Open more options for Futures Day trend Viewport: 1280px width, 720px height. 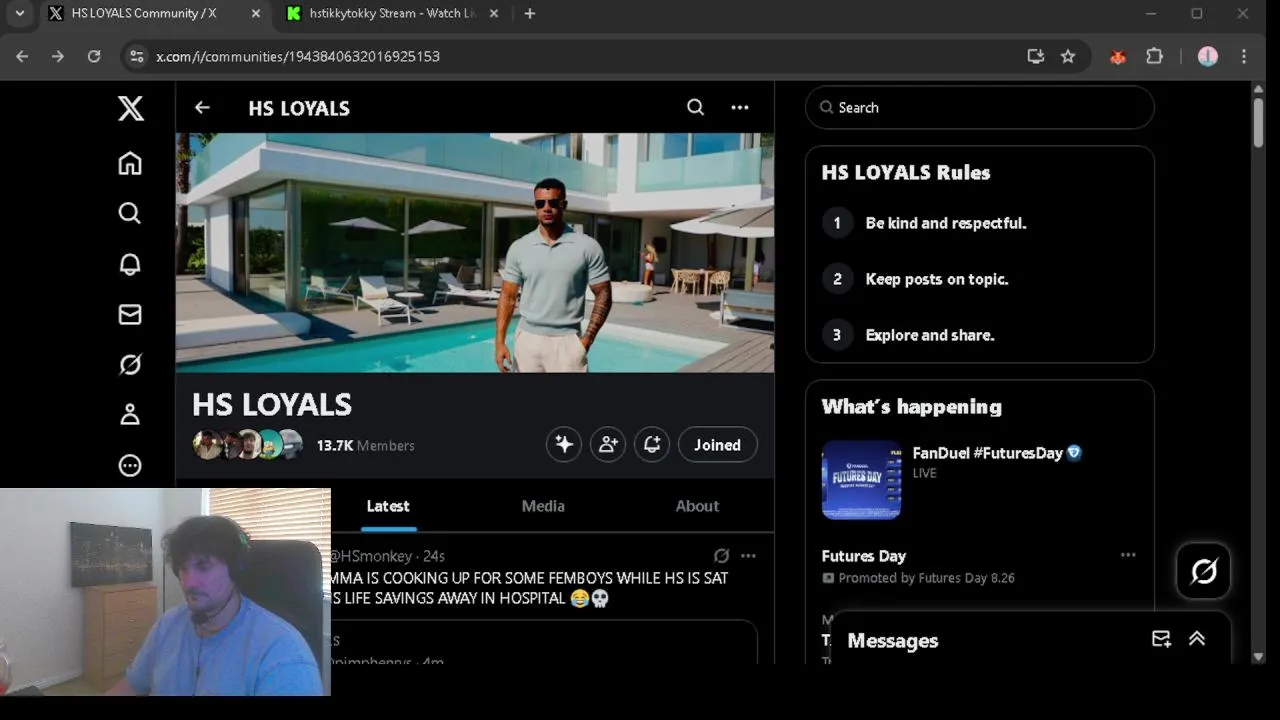1128,555
